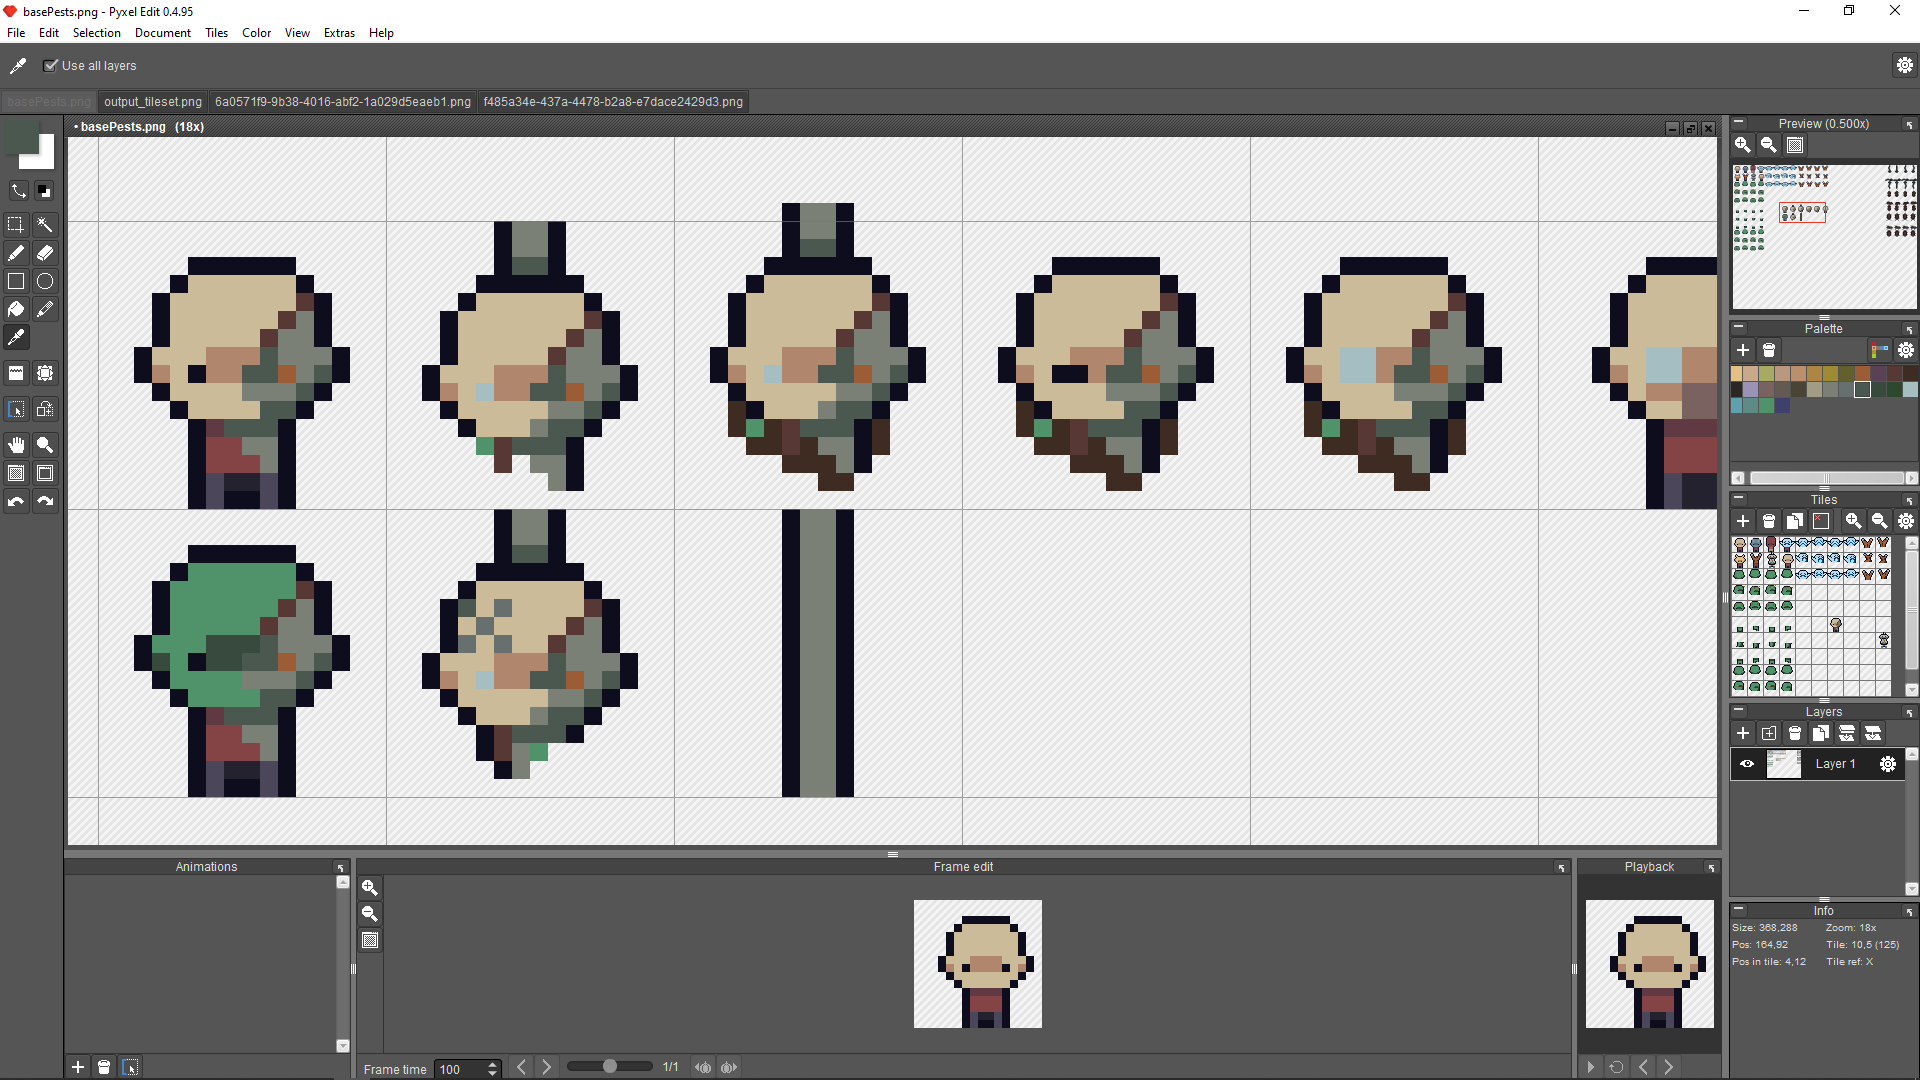The height and width of the screenshot is (1080, 1920).
Task: Select the Magic Wand tool
Action: 45,225
